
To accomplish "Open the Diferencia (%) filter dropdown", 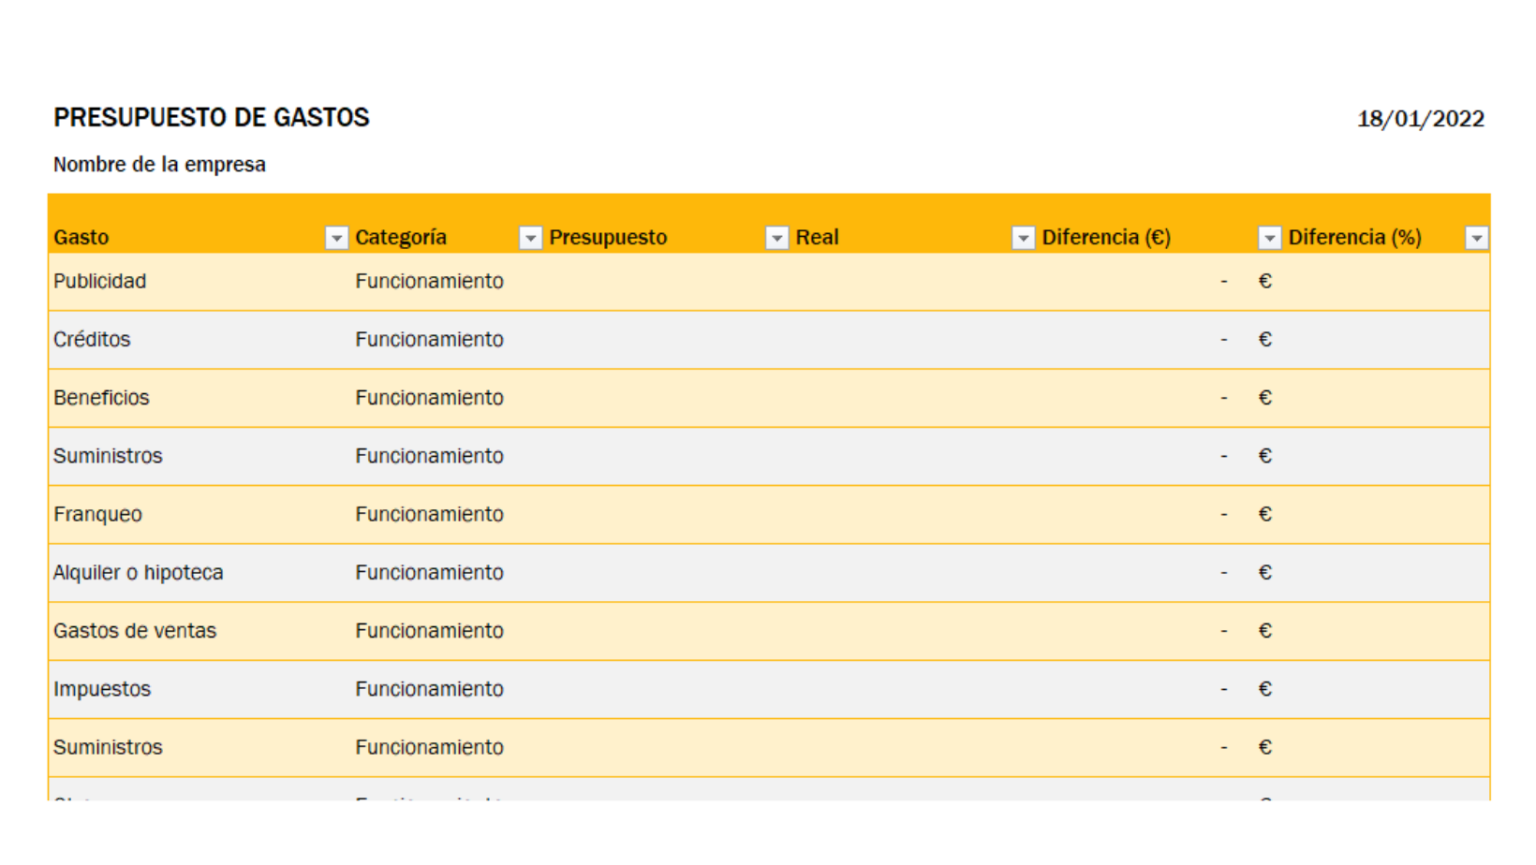I will [x=1476, y=238].
